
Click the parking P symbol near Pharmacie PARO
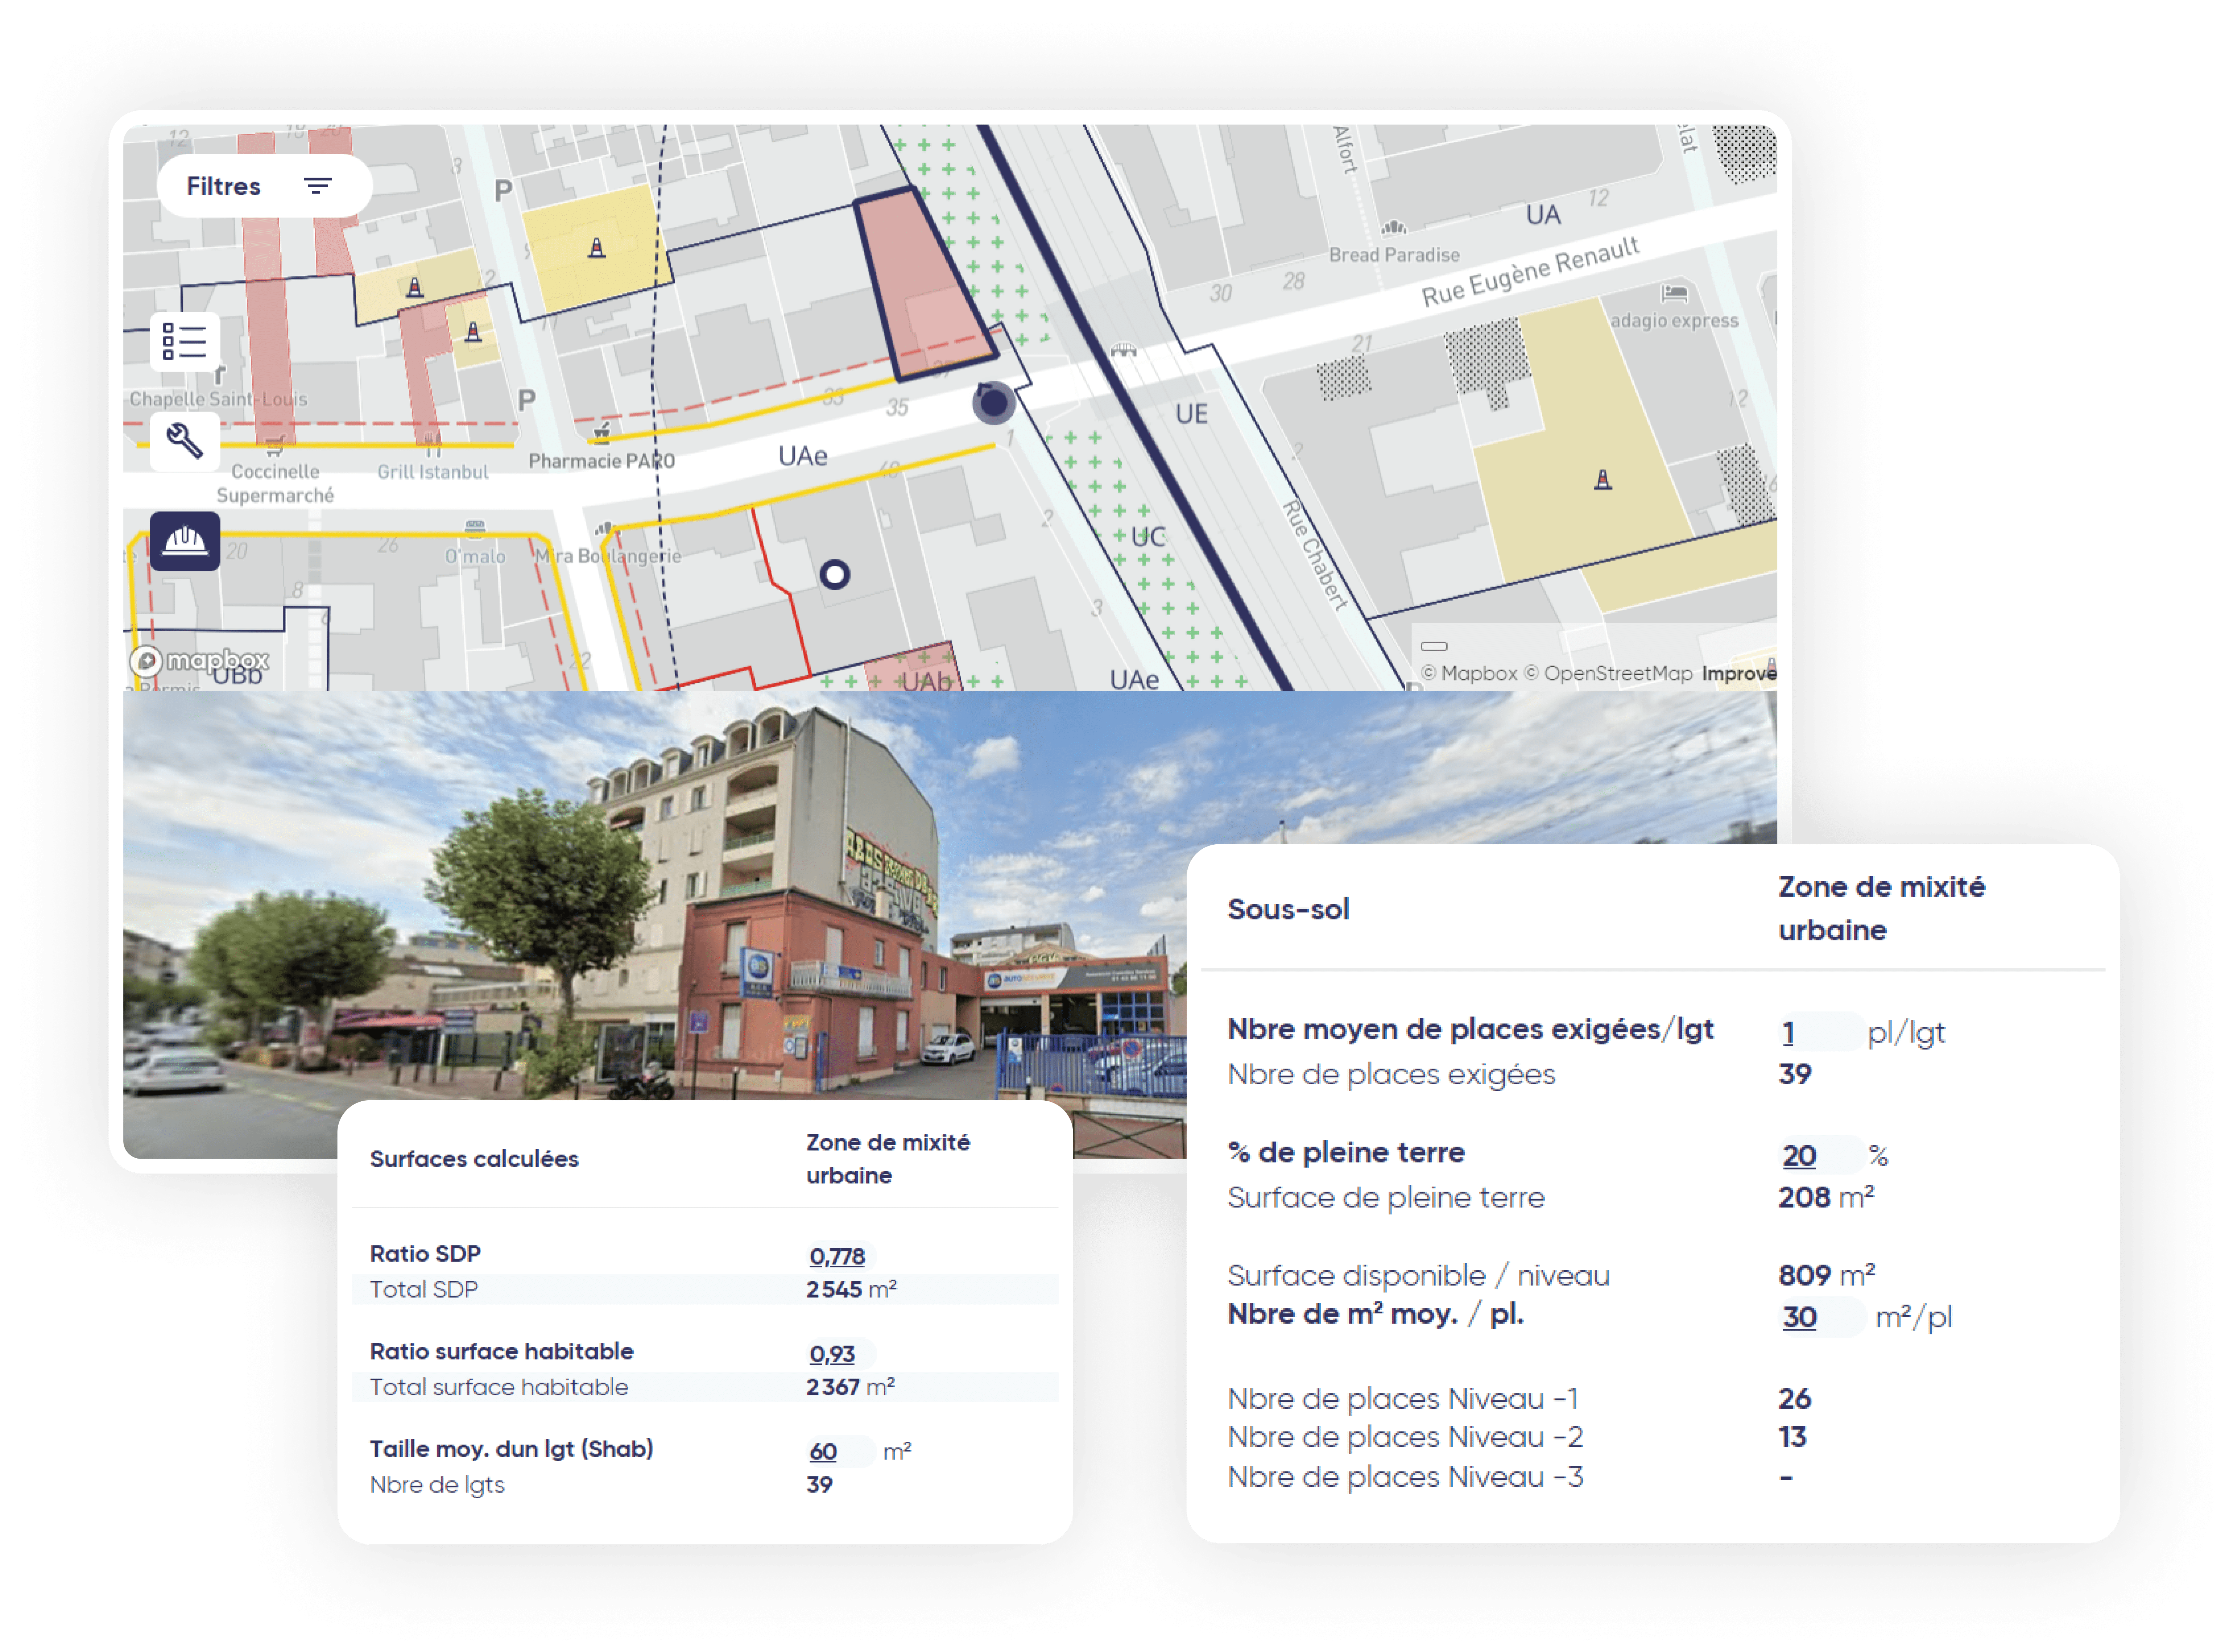click(527, 400)
